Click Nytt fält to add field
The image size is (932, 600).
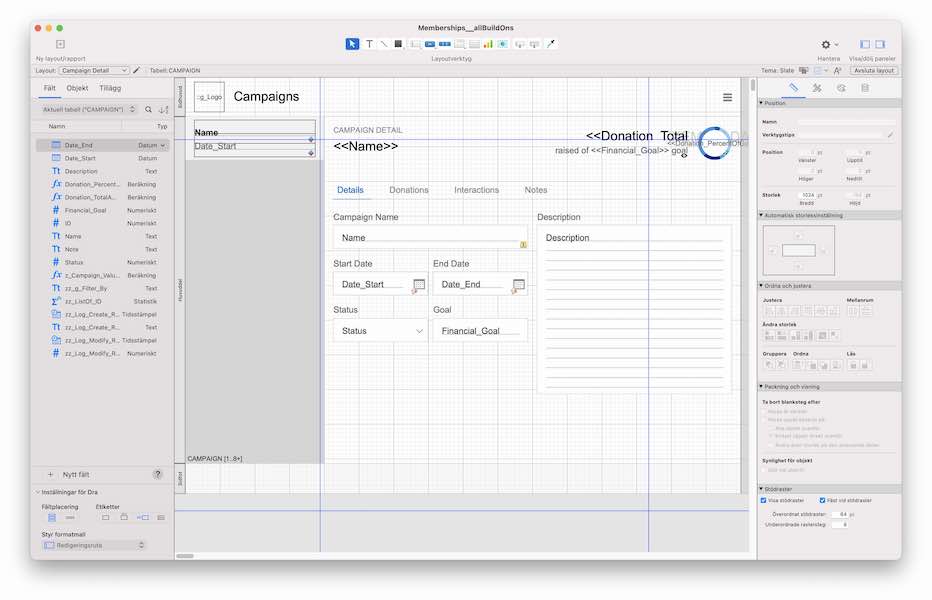76,474
